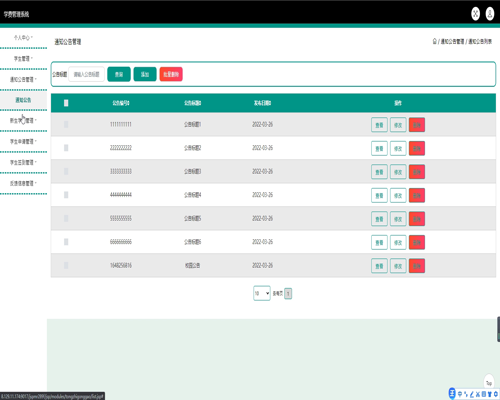Sort by the 公告标题 column header
This screenshot has width=500, height=400.
point(193,103)
